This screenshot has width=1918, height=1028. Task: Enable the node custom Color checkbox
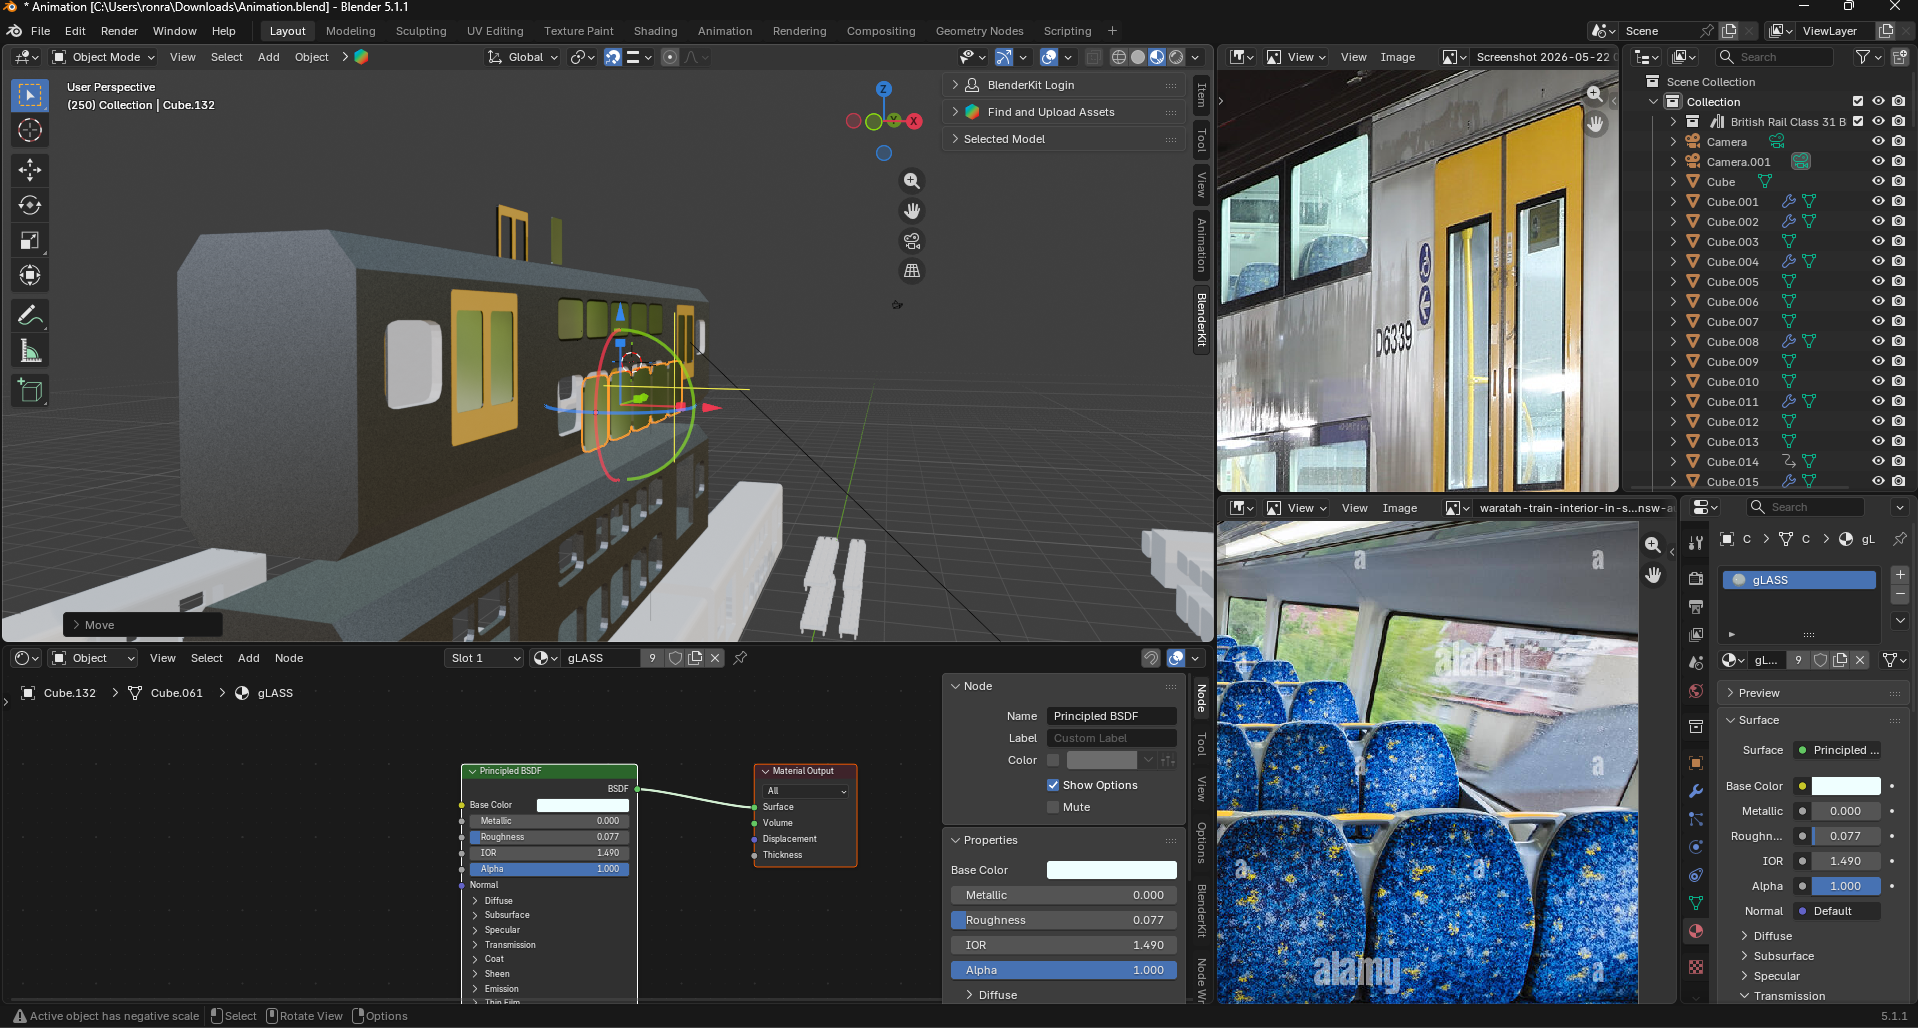coord(1053,760)
